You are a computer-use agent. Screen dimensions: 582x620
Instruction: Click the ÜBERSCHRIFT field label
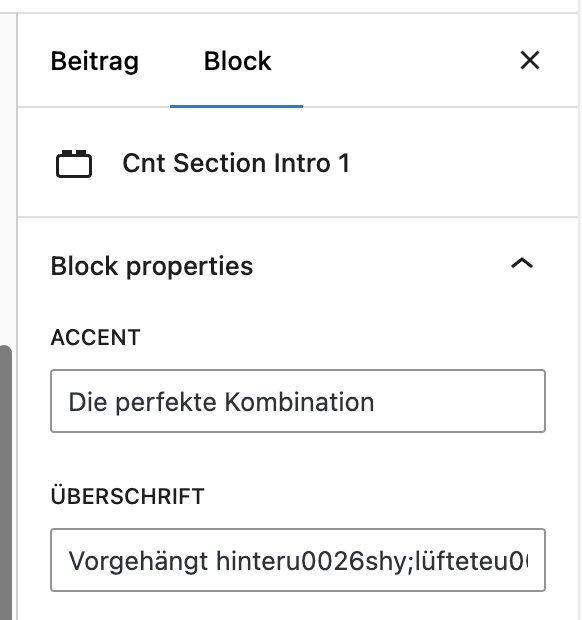point(127,495)
